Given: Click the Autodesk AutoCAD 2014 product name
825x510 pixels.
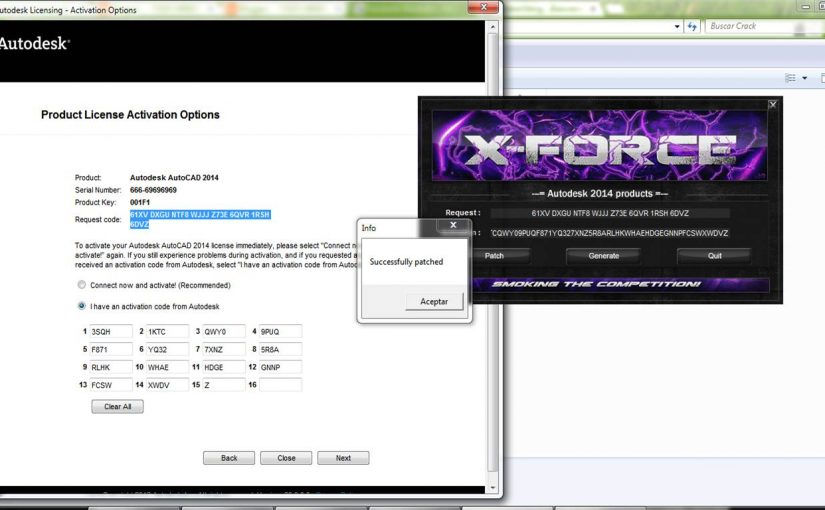Looking at the screenshot, I should pos(174,177).
